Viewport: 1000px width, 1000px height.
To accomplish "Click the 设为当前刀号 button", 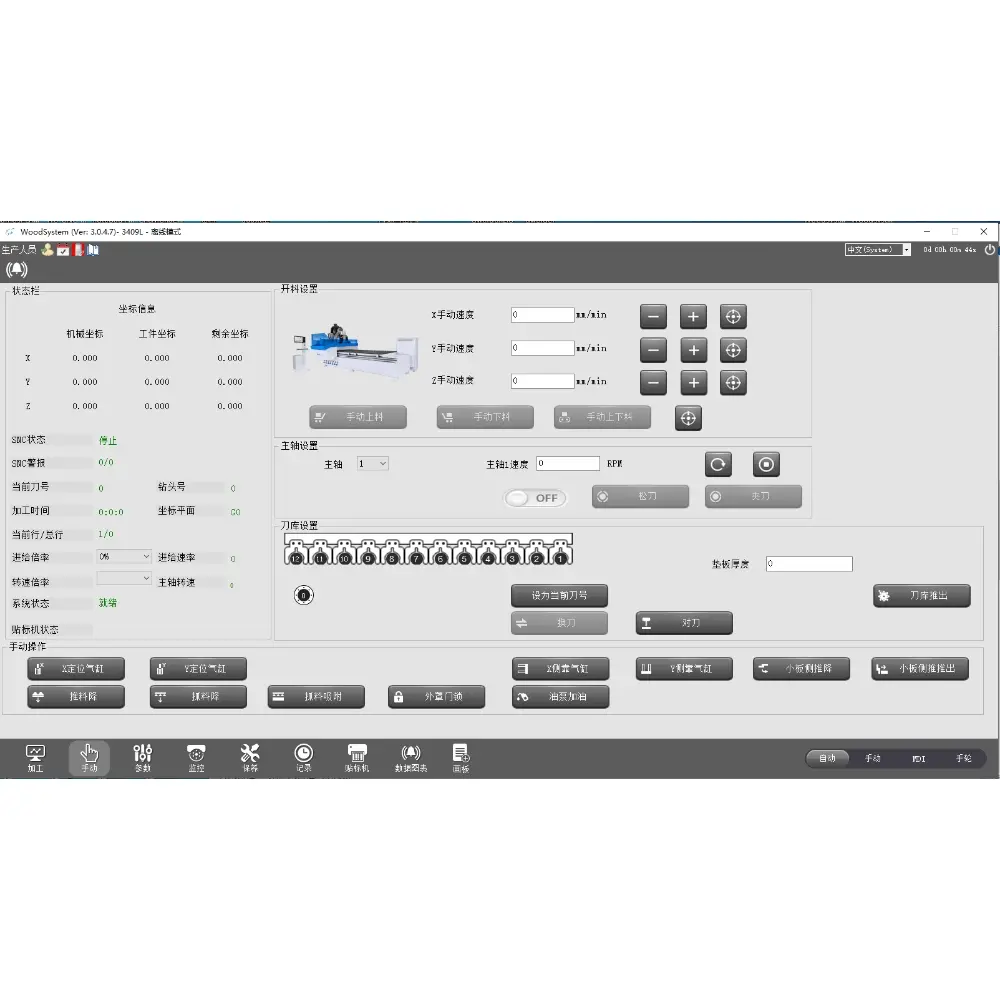I will [x=559, y=596].
